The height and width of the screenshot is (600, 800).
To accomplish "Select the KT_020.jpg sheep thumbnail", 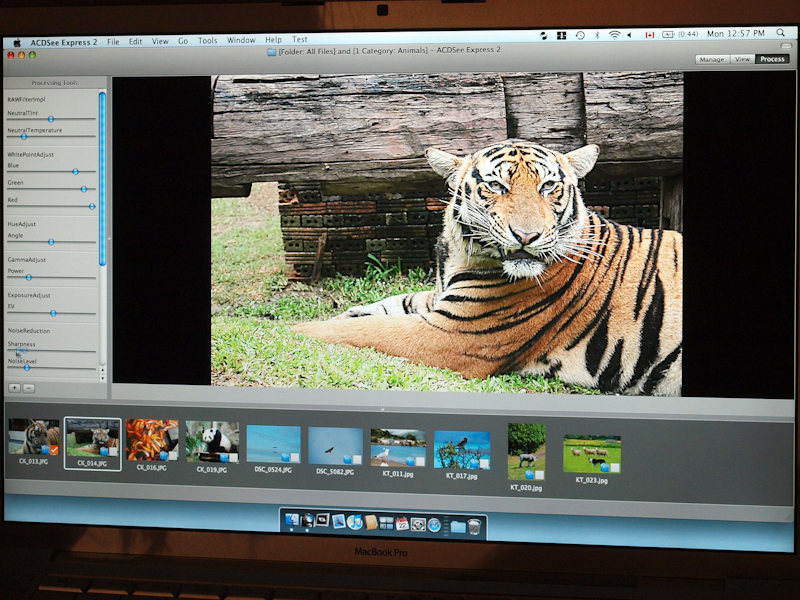I will pos(527,452).
